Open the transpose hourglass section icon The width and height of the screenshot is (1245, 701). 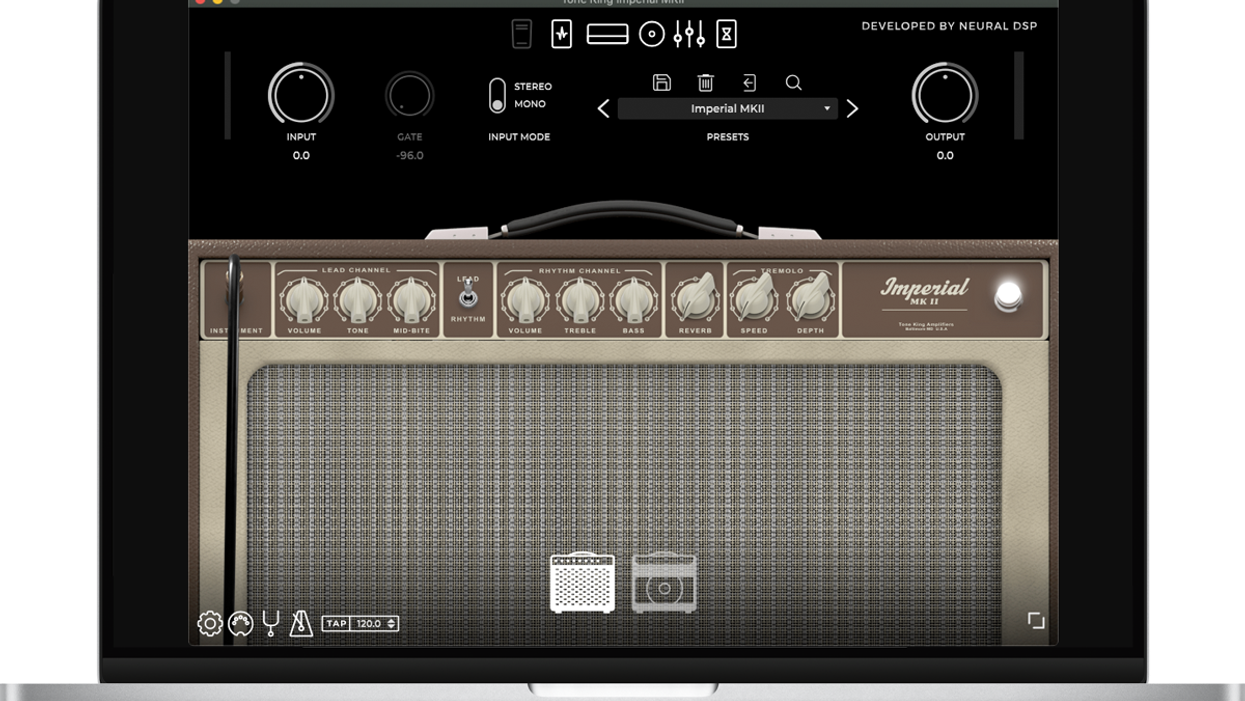click(x=729, y=33)
